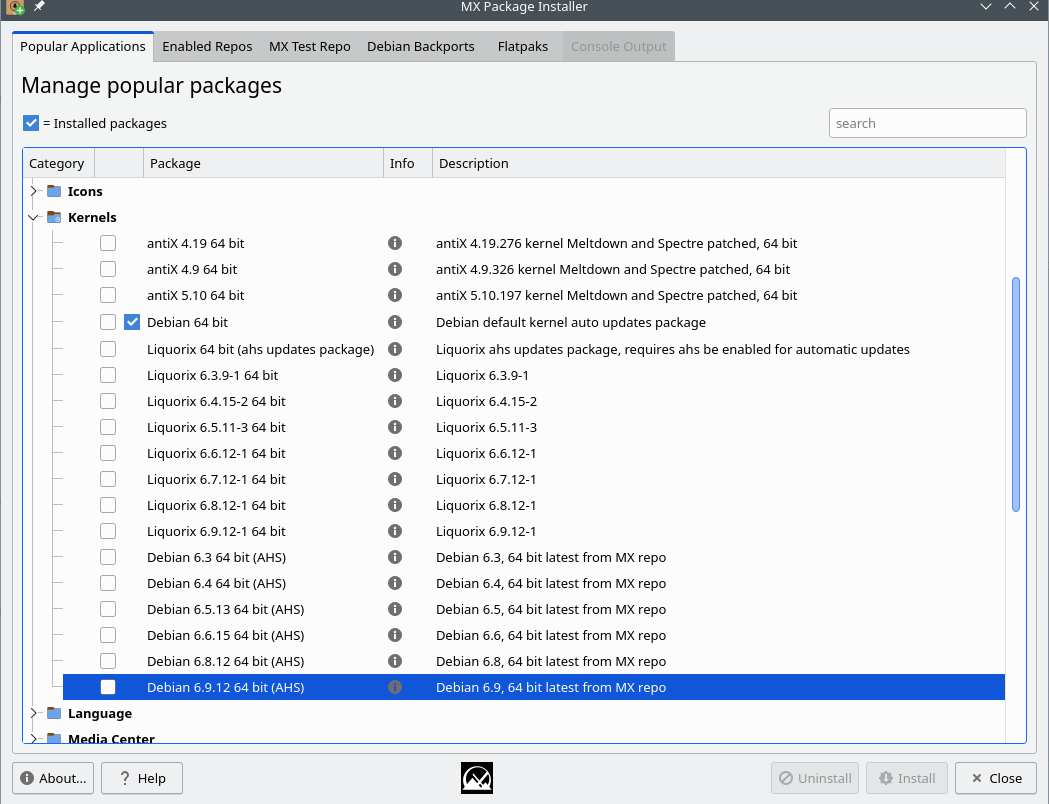This screenshot has height=804, width=1049.
Task: Click the Description column header
Action: pyautogui.click(x=719, y=163)
